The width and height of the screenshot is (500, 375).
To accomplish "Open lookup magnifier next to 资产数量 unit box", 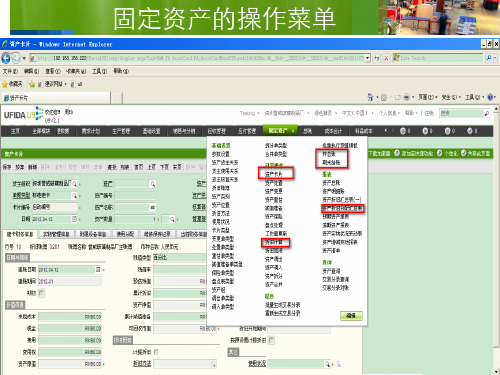I will pos(172,219).
